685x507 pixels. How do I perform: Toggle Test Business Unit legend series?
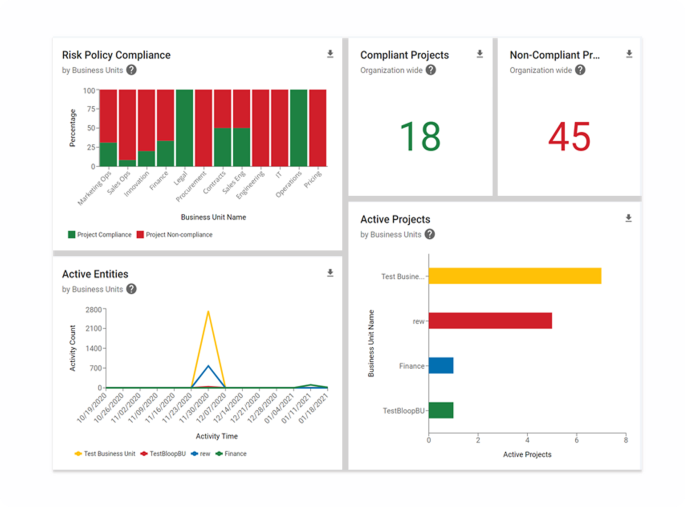point(105,454)
